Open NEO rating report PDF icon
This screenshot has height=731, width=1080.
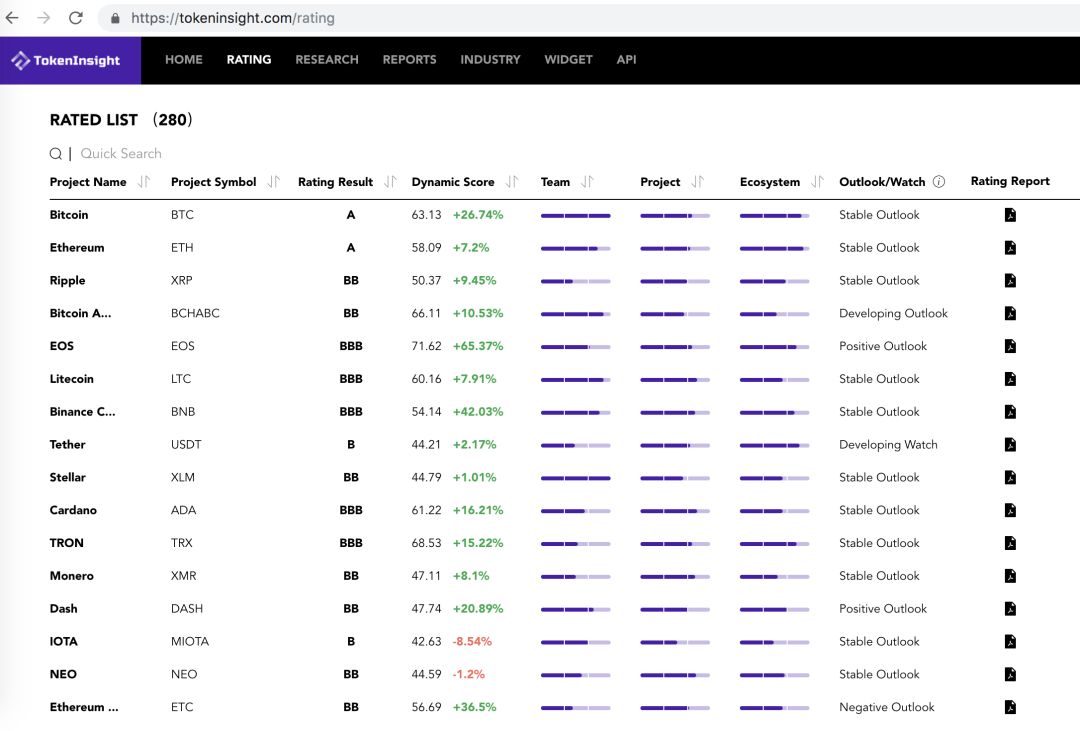(1010, 675)
